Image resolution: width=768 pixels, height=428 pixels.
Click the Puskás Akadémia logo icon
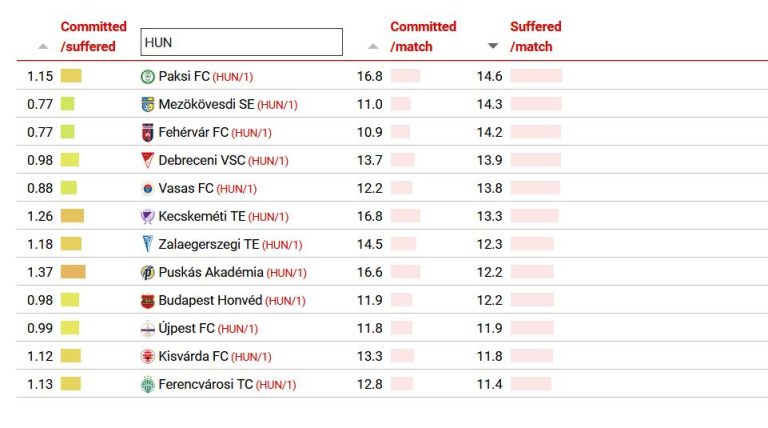coord(147,272)
